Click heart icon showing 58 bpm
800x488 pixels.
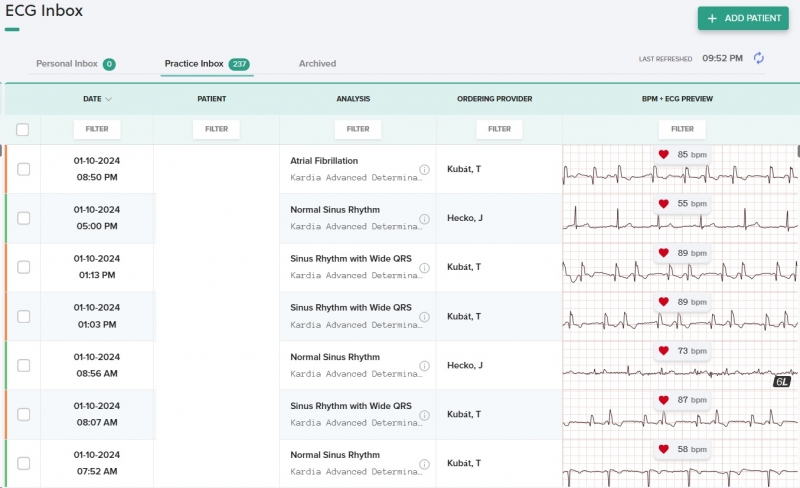663,449
